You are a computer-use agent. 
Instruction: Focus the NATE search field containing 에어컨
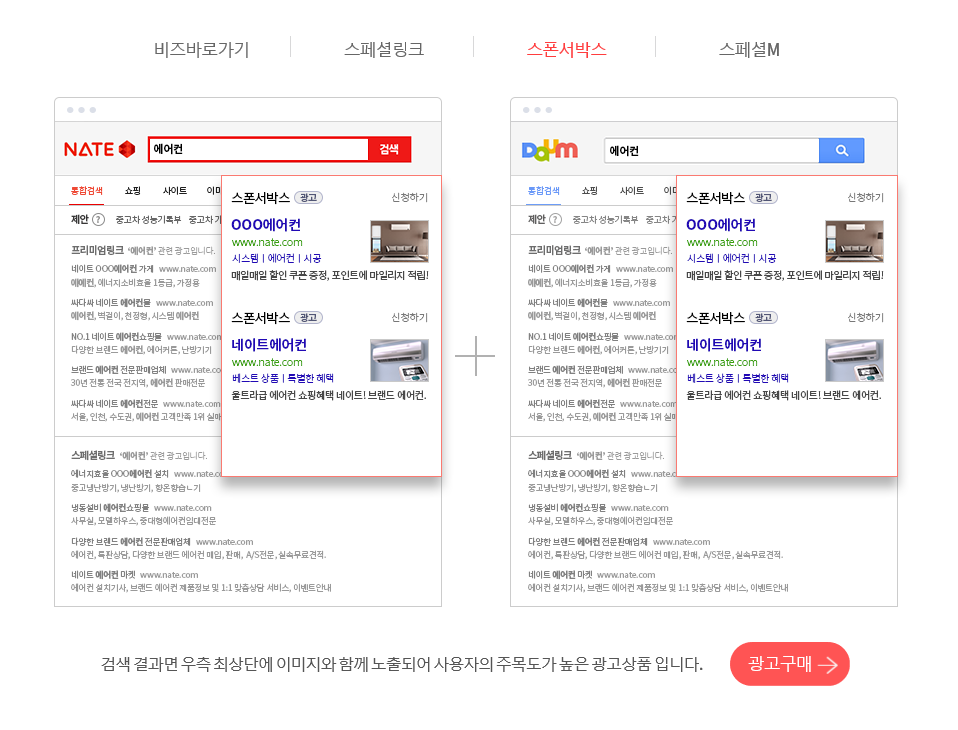tap(258, 150)
